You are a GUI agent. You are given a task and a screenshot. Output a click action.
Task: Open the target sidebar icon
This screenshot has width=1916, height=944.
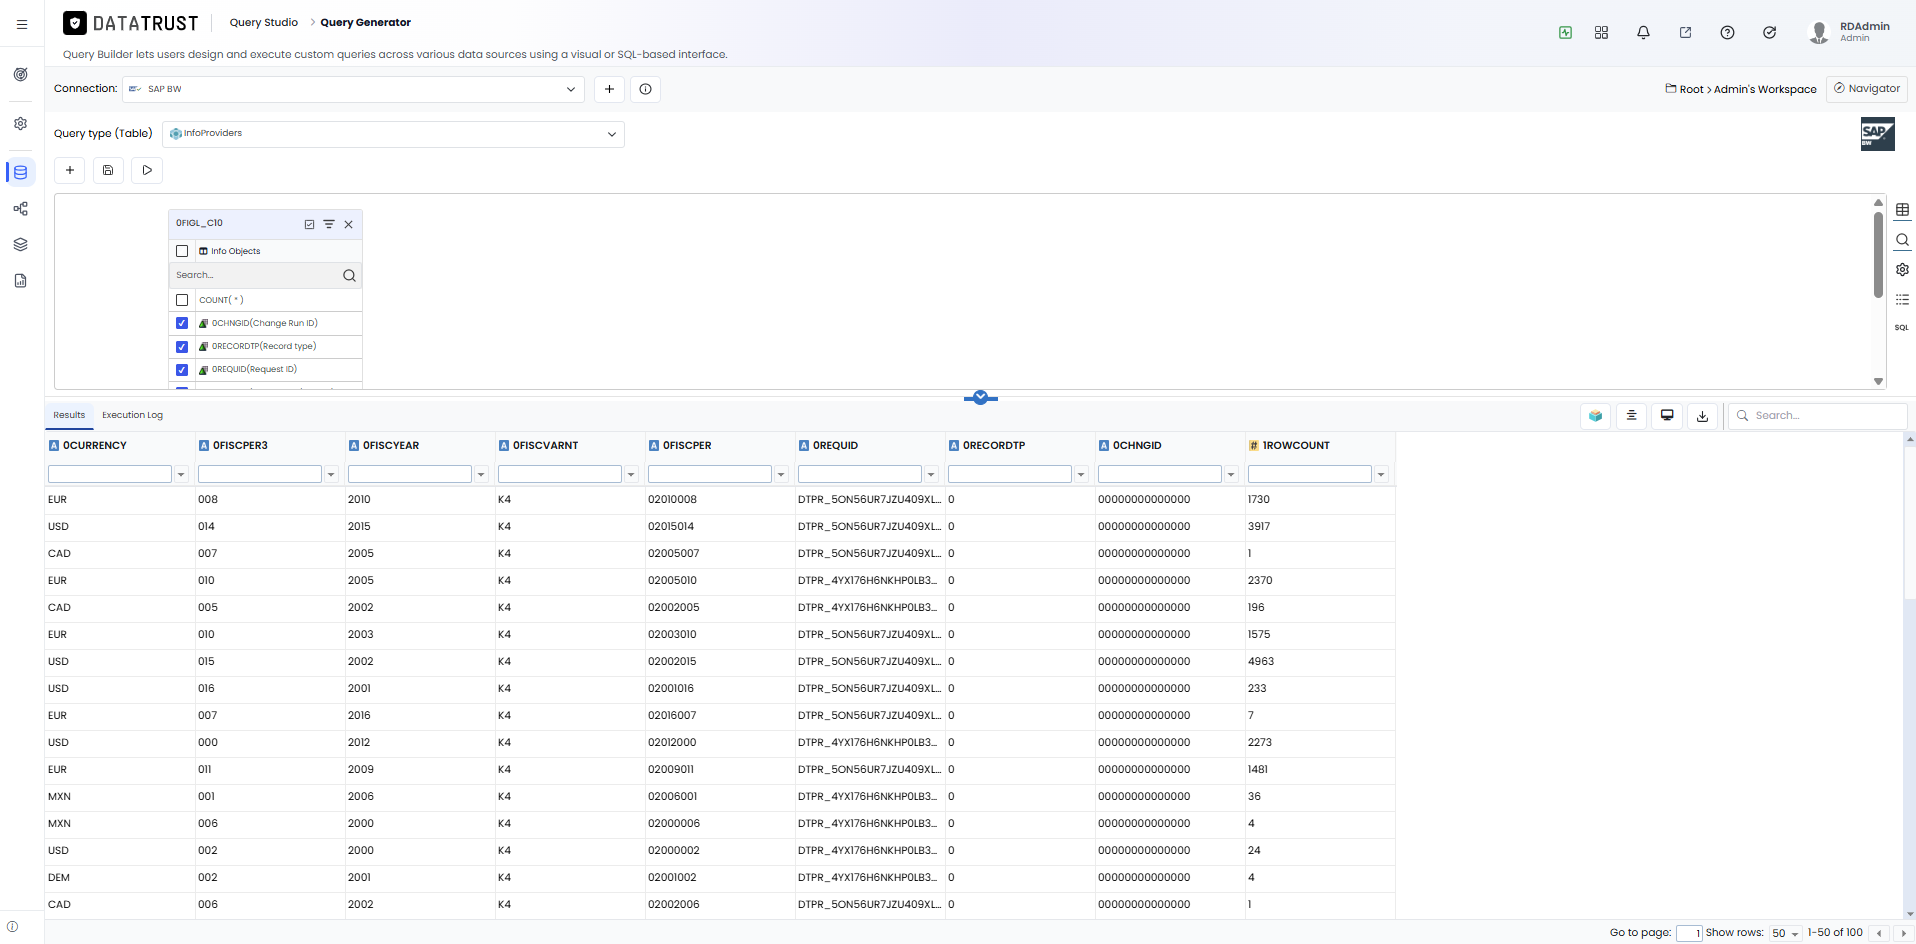(x=20, y=74)
